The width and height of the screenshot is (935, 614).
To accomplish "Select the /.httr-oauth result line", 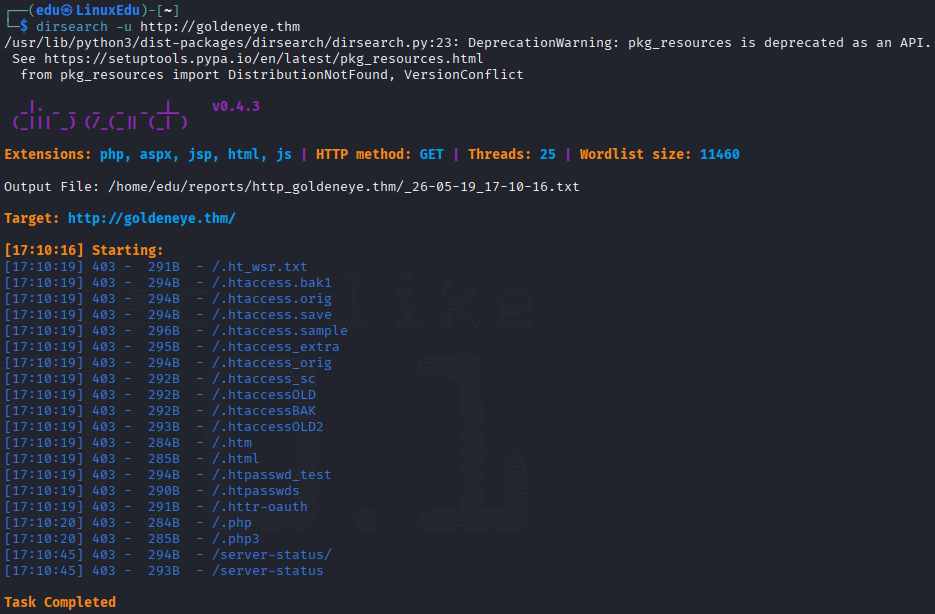I will (x=156, y=507).
